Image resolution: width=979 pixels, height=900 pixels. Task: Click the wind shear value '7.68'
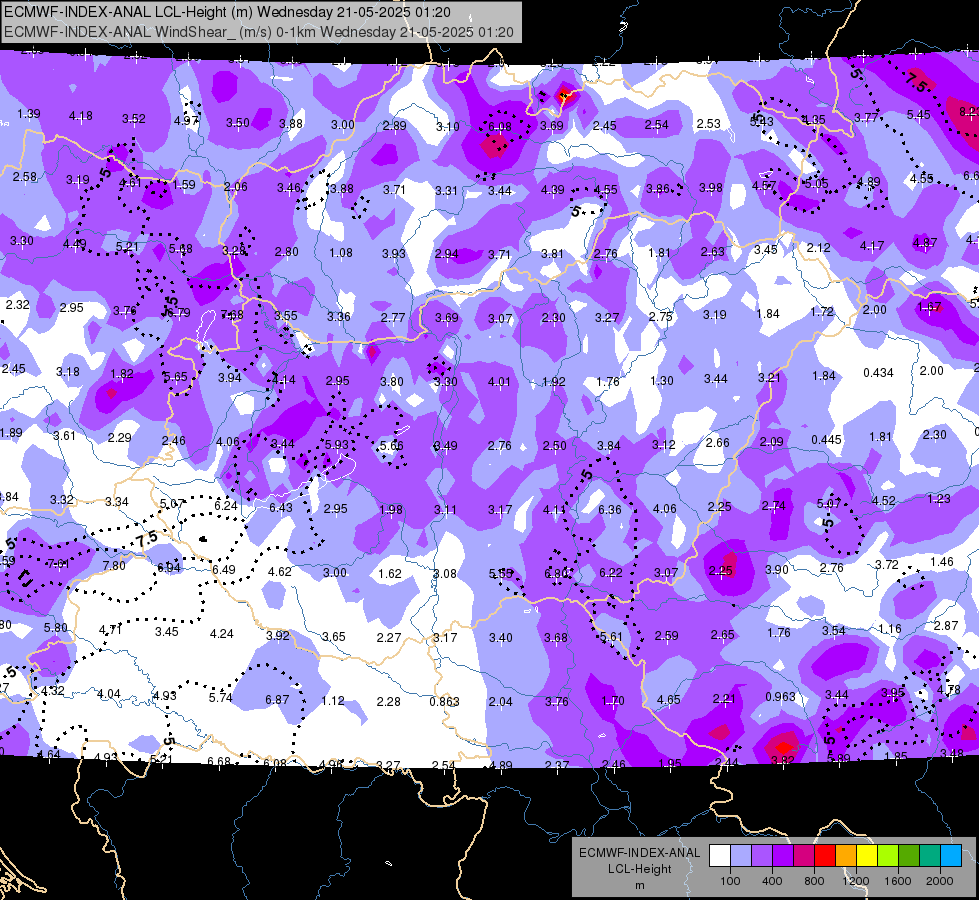(x=232, y=314)
